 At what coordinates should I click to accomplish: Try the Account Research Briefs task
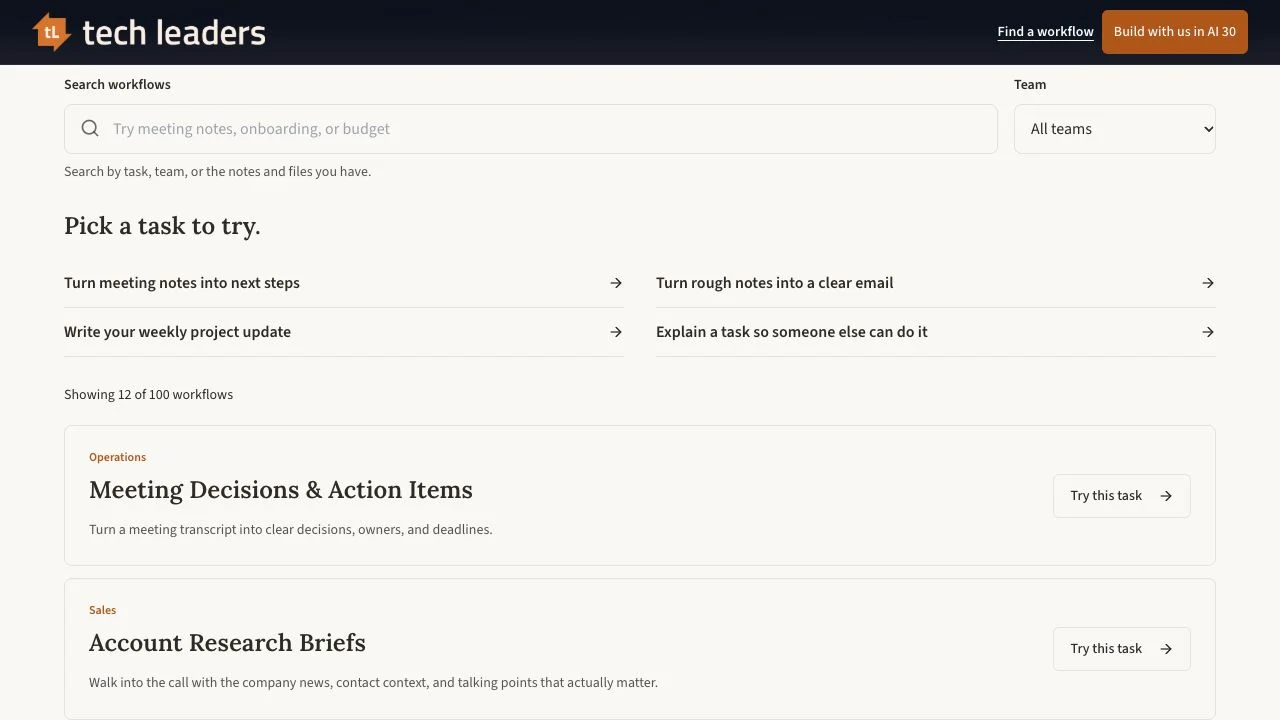(1122, 649)
